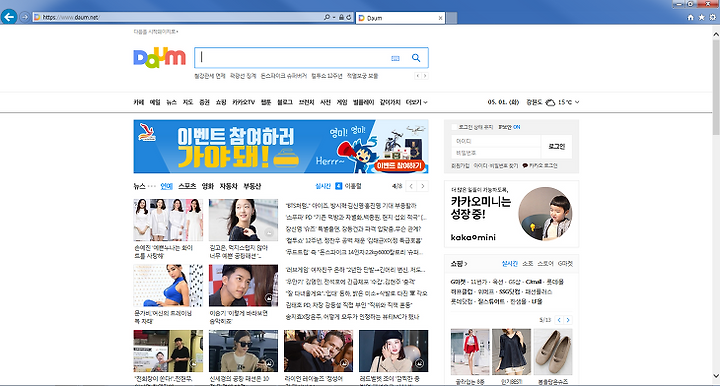The width and height of the screenshot is (720, 386).
Task: Click the Daum logo
Action: [x=159, y=58]
